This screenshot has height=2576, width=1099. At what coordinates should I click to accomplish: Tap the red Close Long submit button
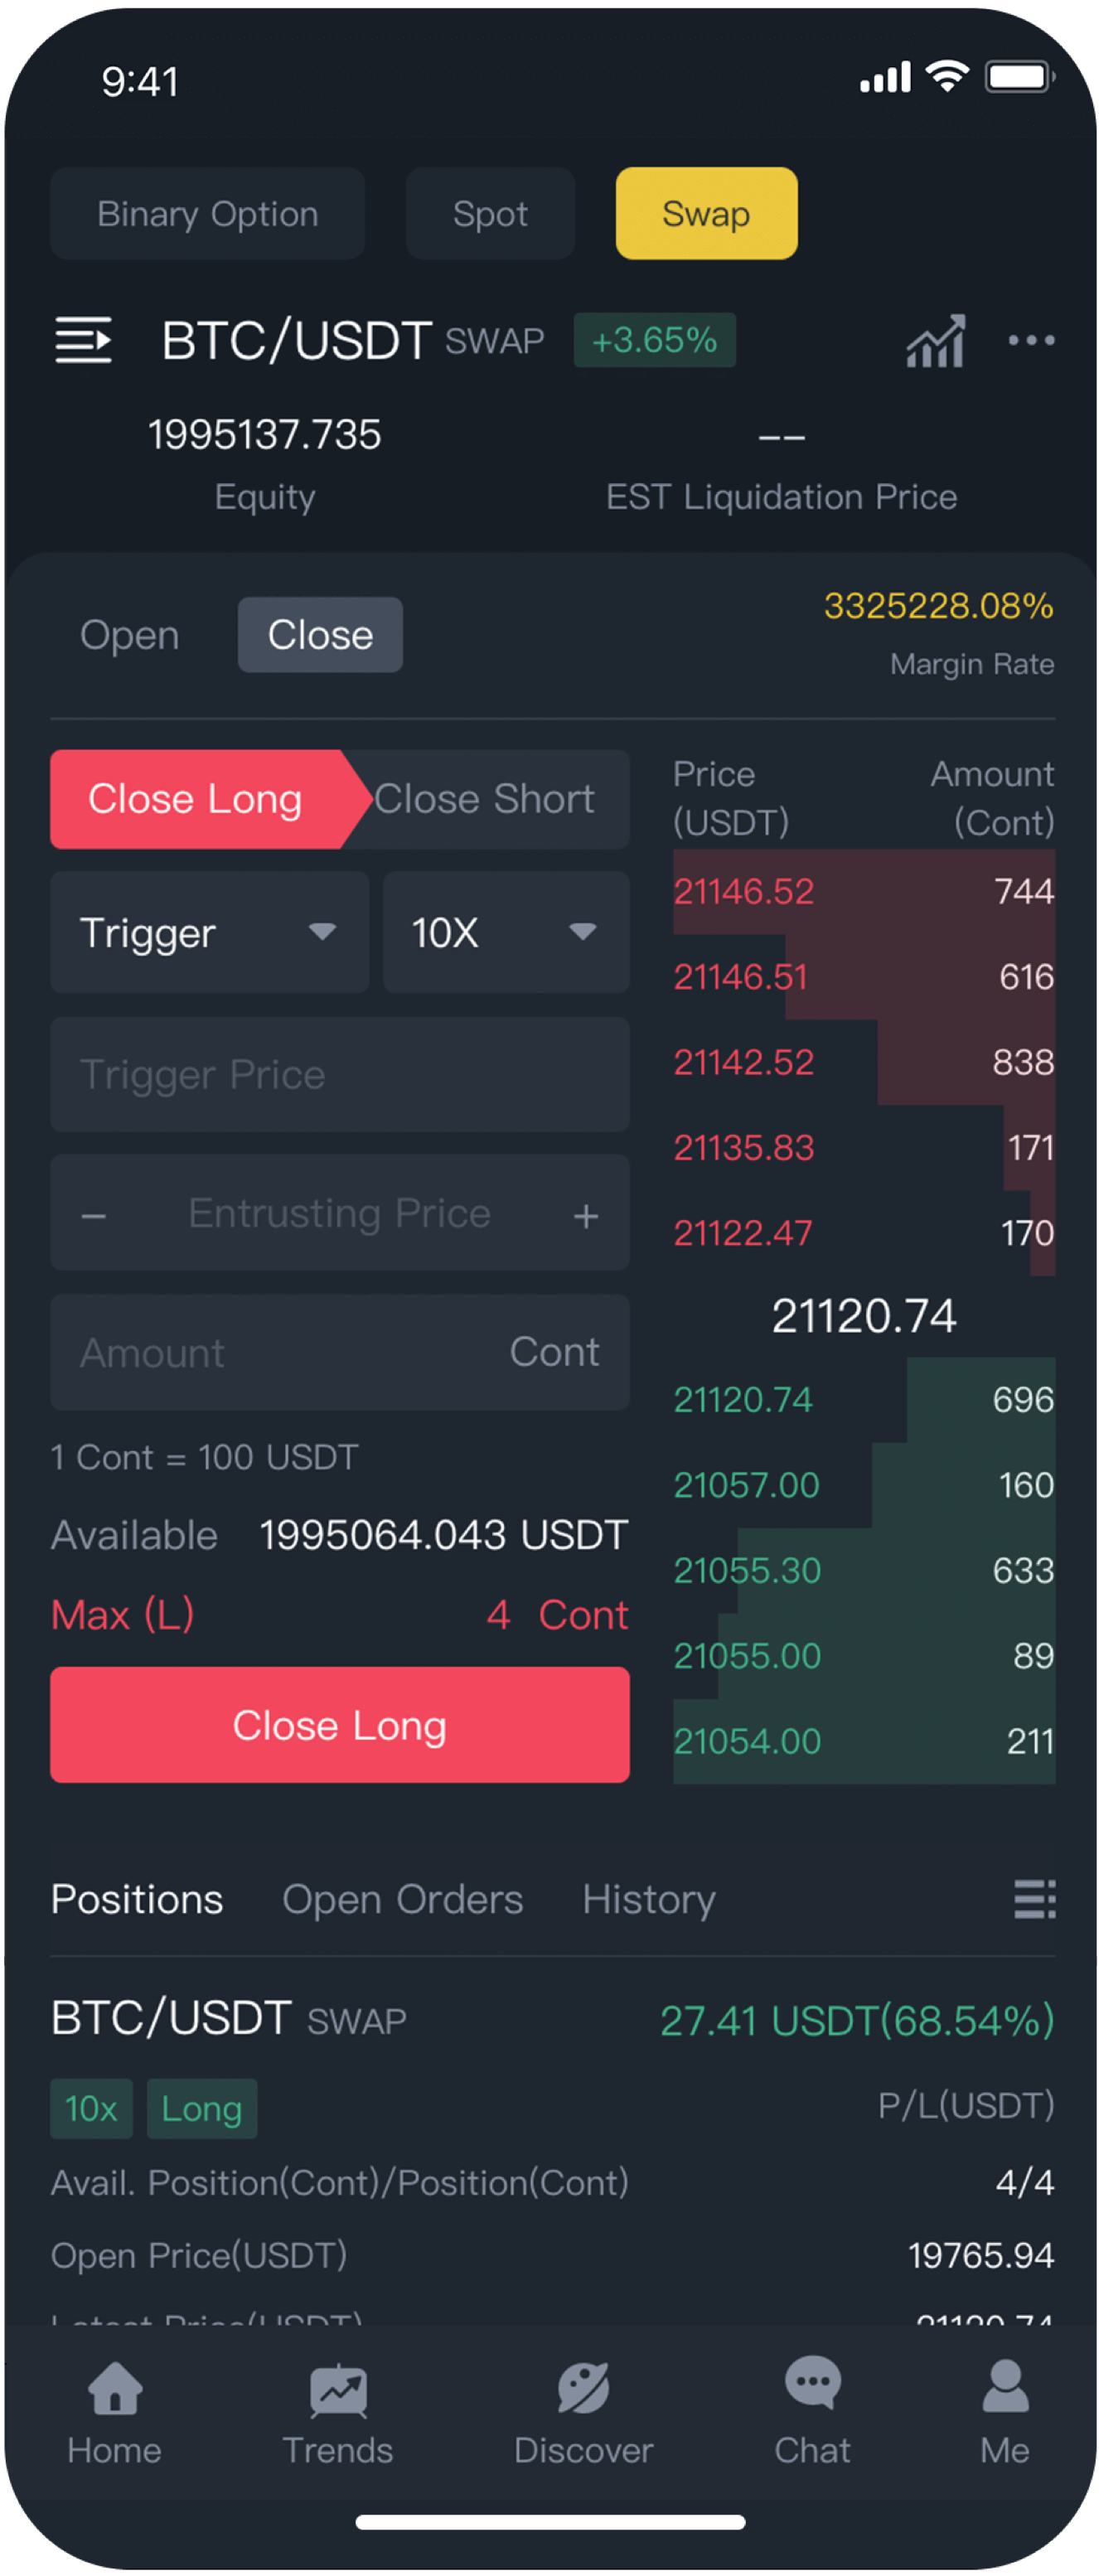click(x=340, y=1724)
